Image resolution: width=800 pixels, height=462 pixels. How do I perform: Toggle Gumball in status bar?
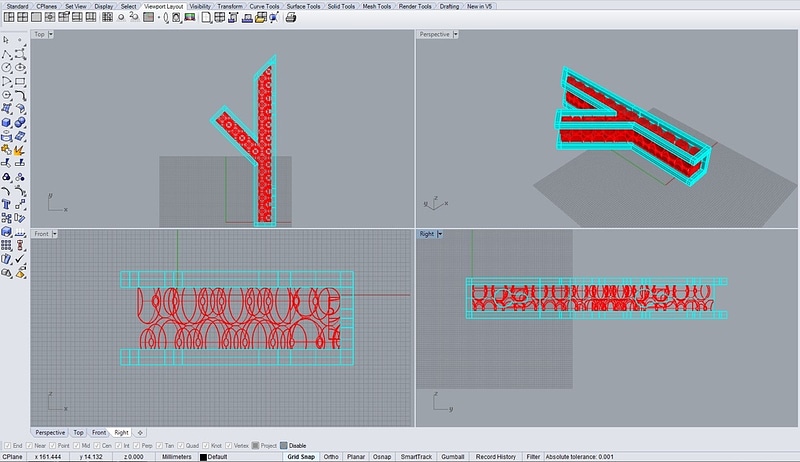tap(453, 457)
